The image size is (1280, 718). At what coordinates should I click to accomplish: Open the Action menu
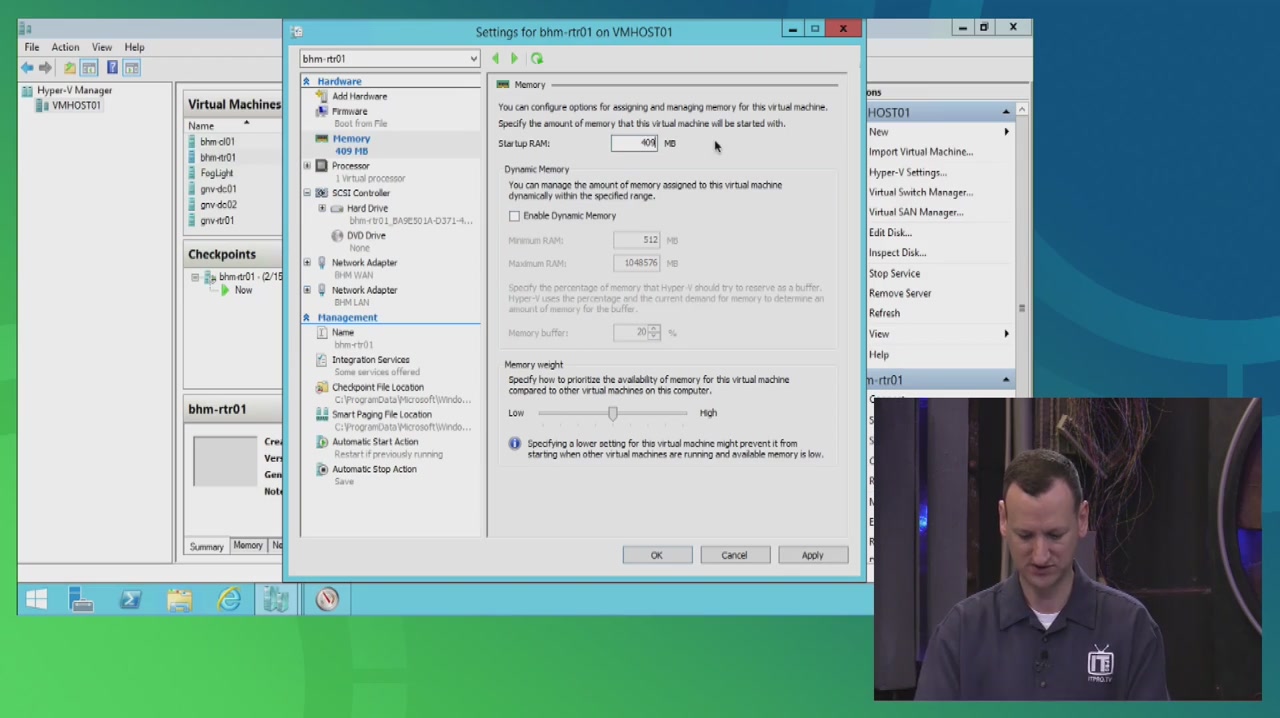pos(65,47)
